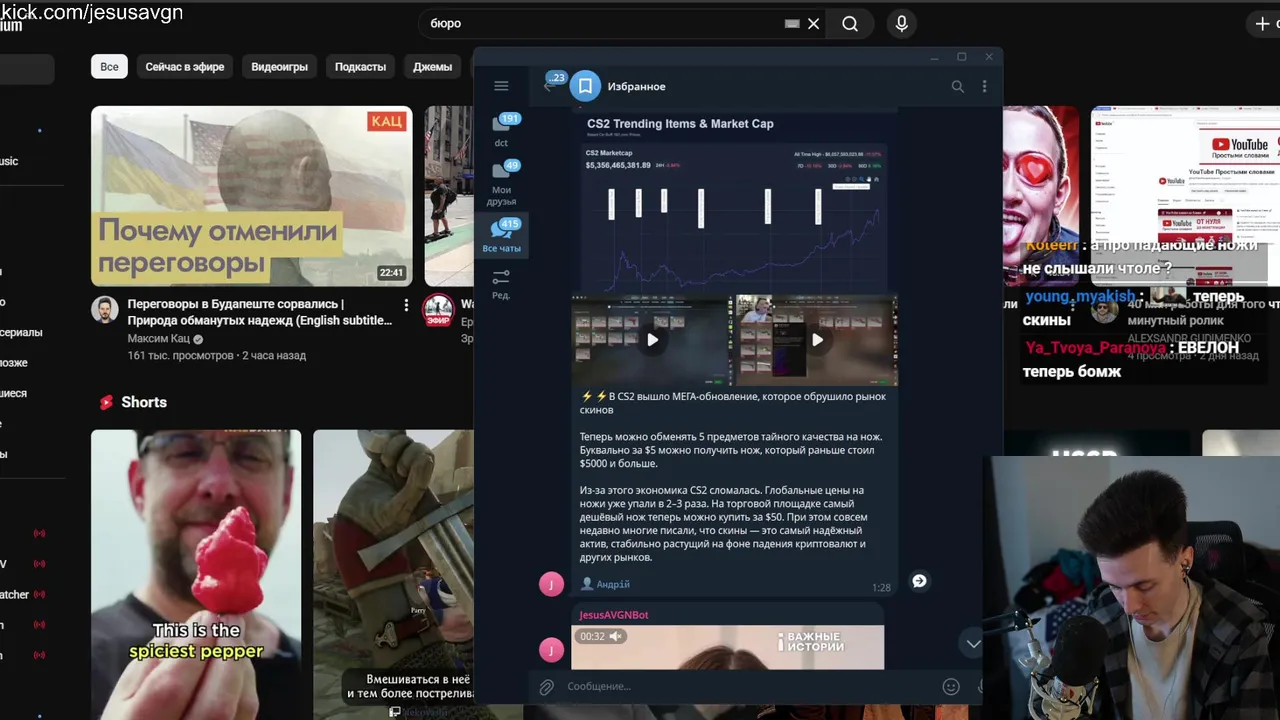Select the Все чаты folder
The image size is (1280, 720).
(502, 236)
